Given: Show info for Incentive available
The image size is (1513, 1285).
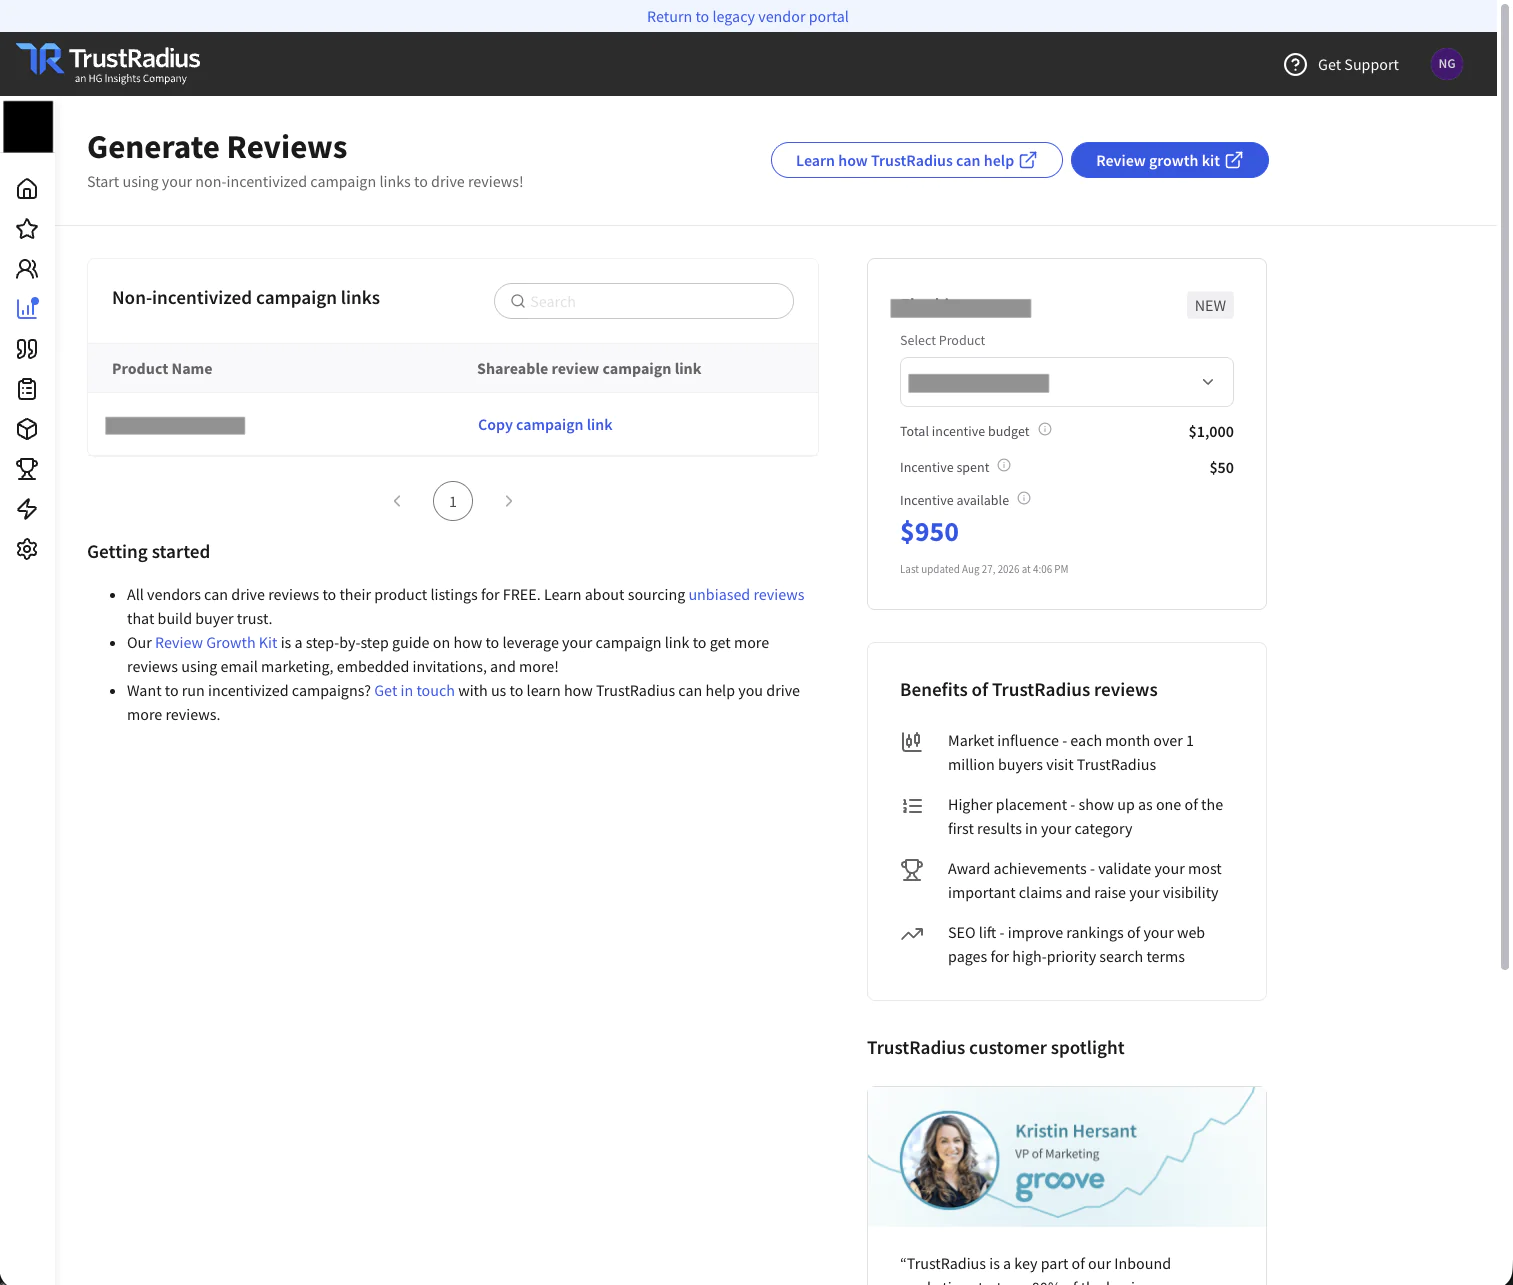Looking at the screenshot, I should 1024,499.
